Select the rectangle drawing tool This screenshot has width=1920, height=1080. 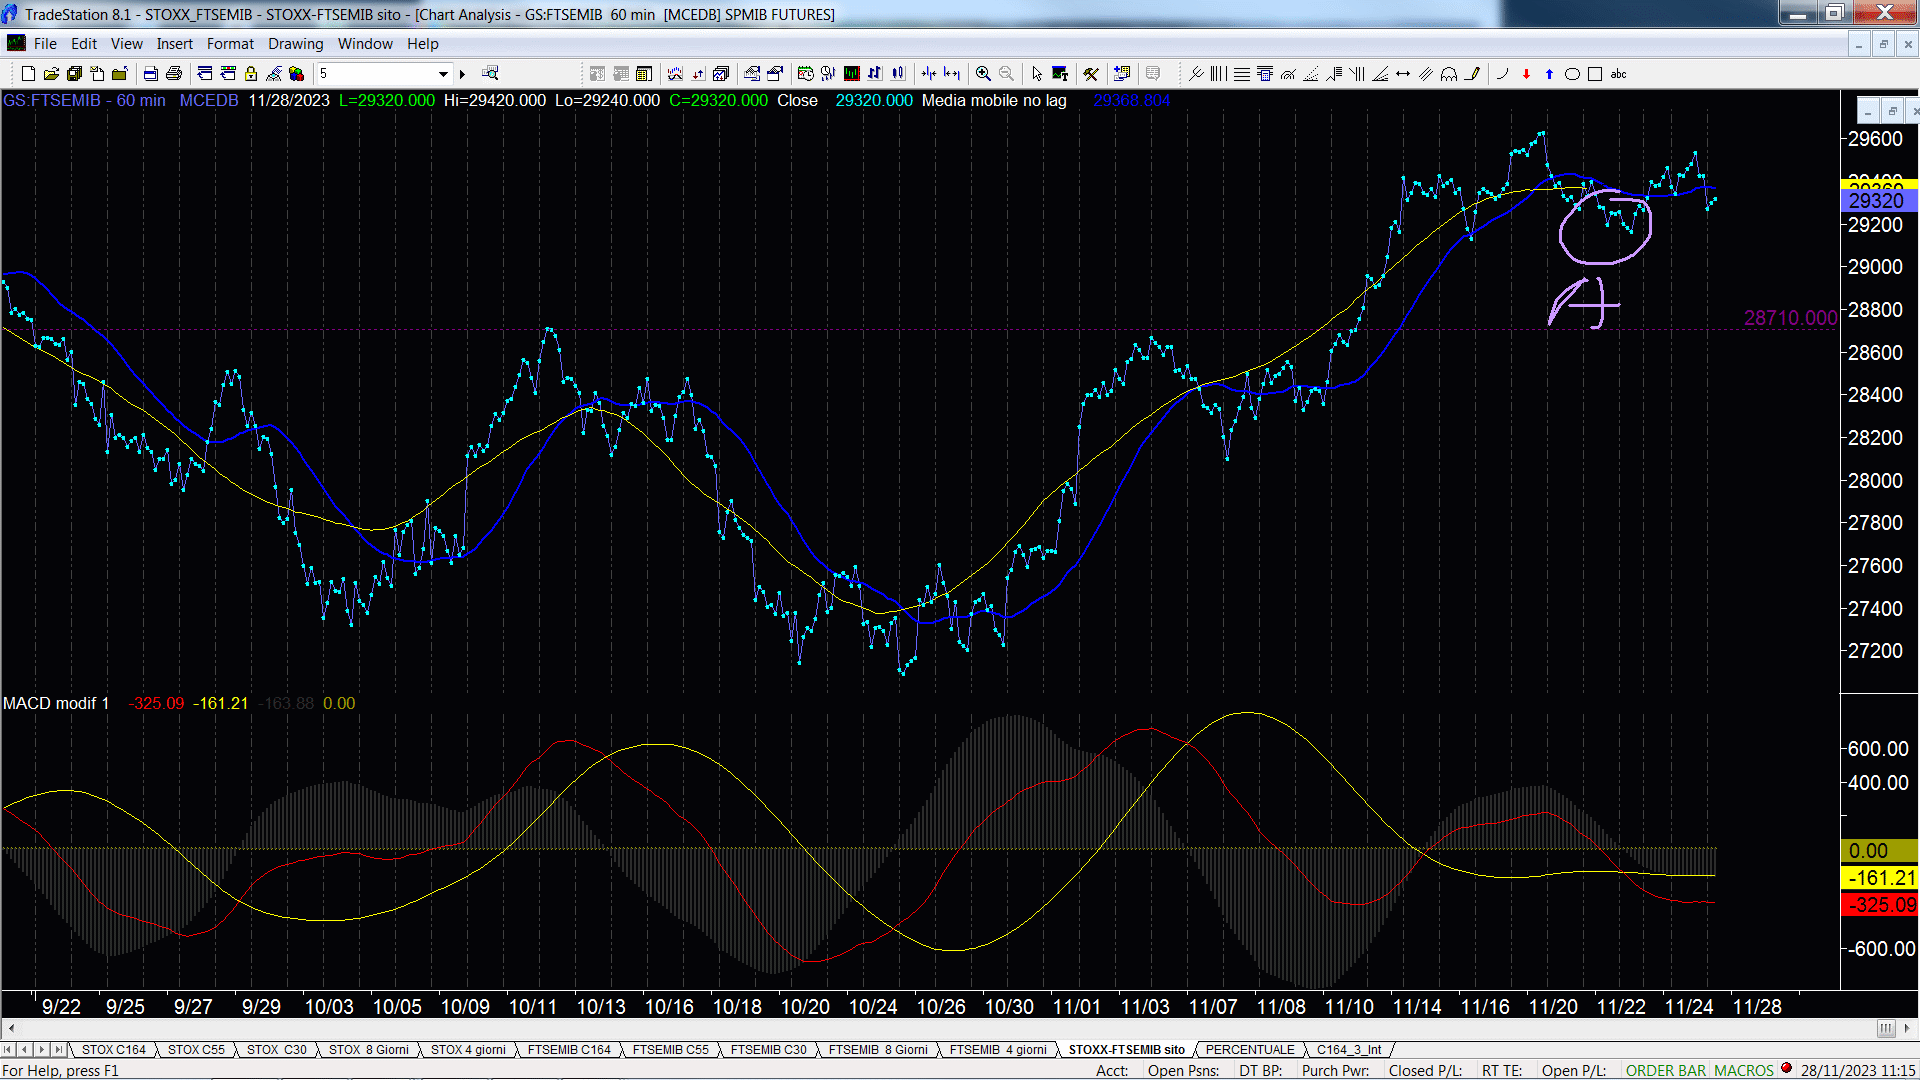[1595, 74]
